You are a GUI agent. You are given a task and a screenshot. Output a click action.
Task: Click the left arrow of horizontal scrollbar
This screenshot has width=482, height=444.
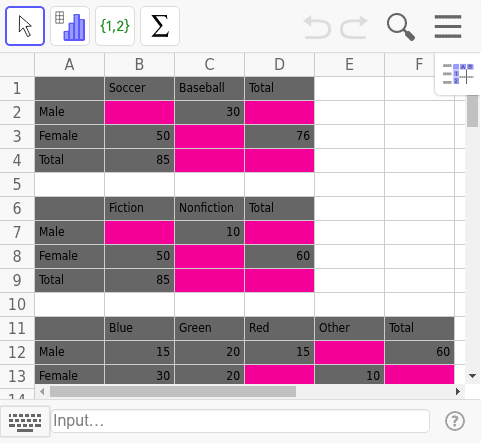[42, 391]
